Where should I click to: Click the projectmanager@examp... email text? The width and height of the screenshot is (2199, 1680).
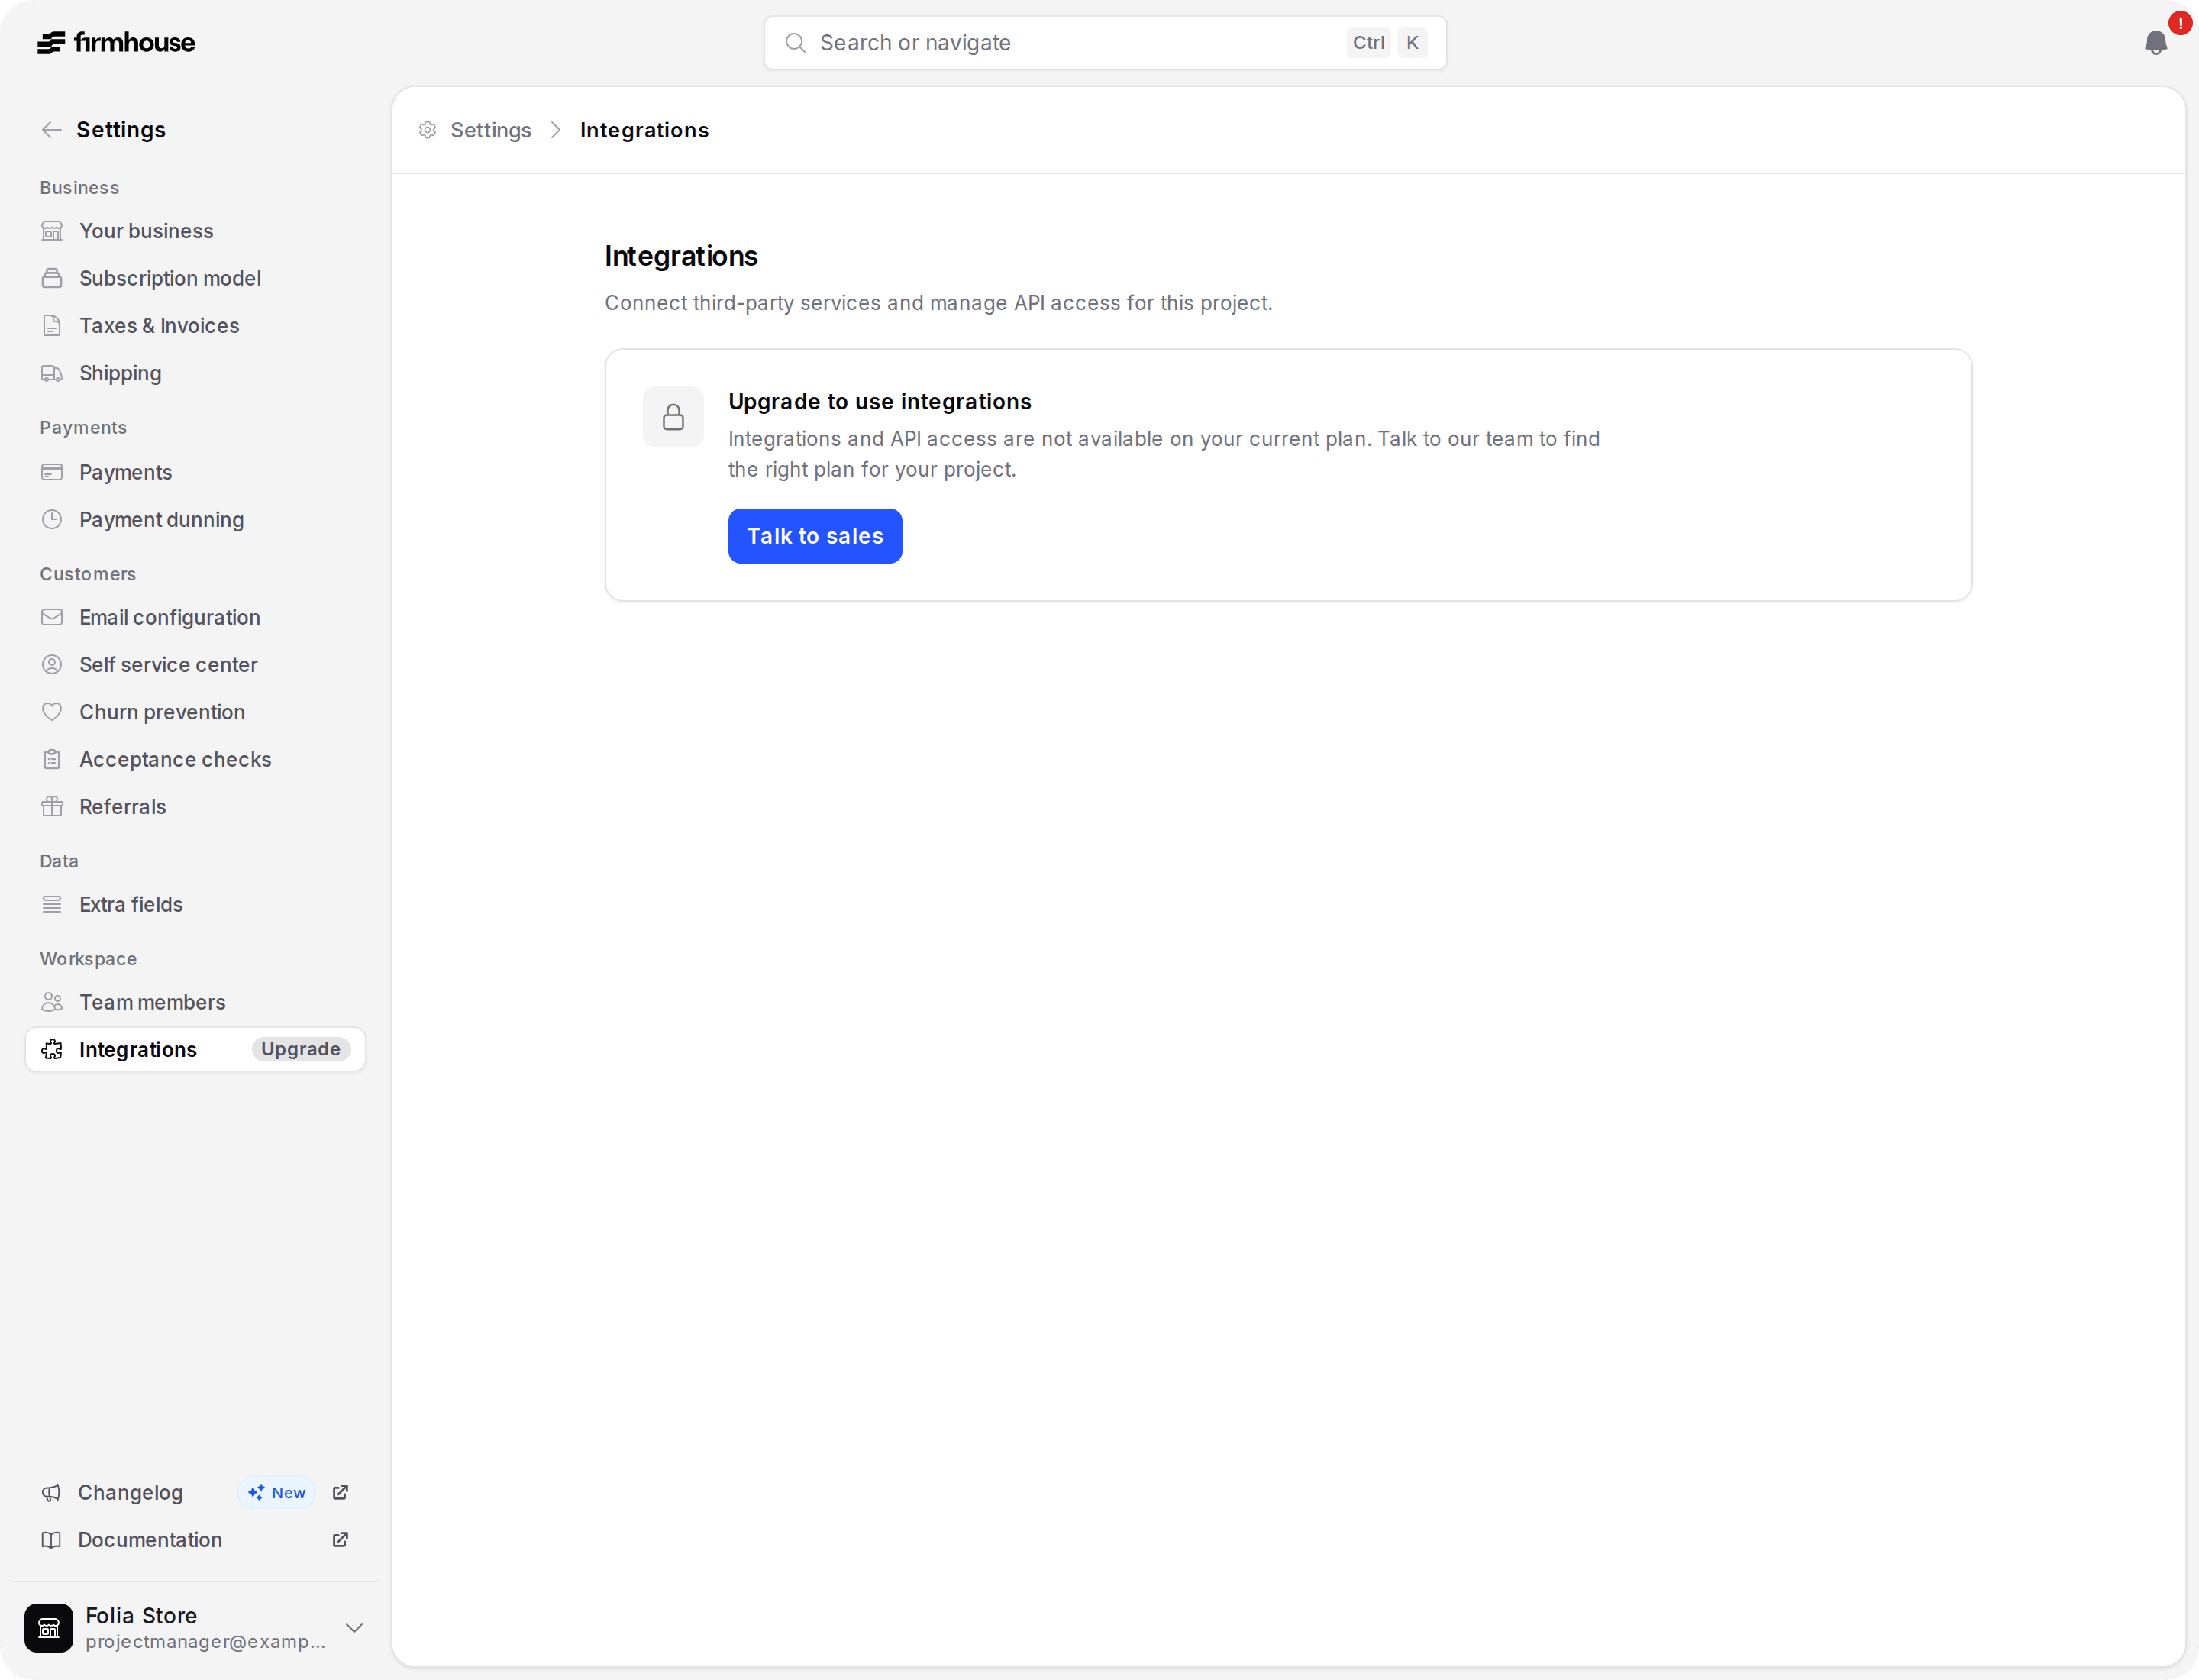pyautogui.click(x=206, y=1642)
